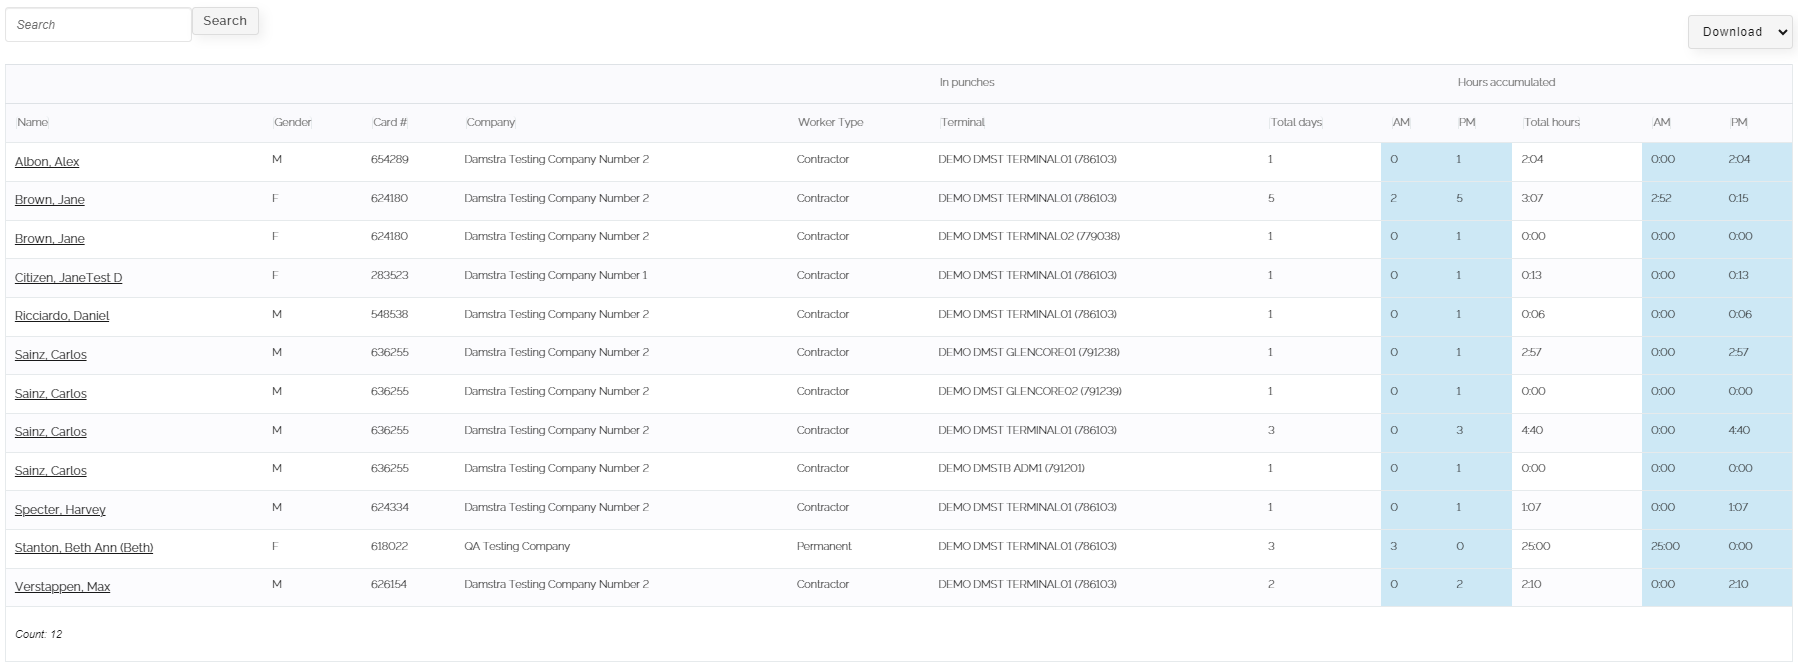Select card number 626154

pos(389,584)
